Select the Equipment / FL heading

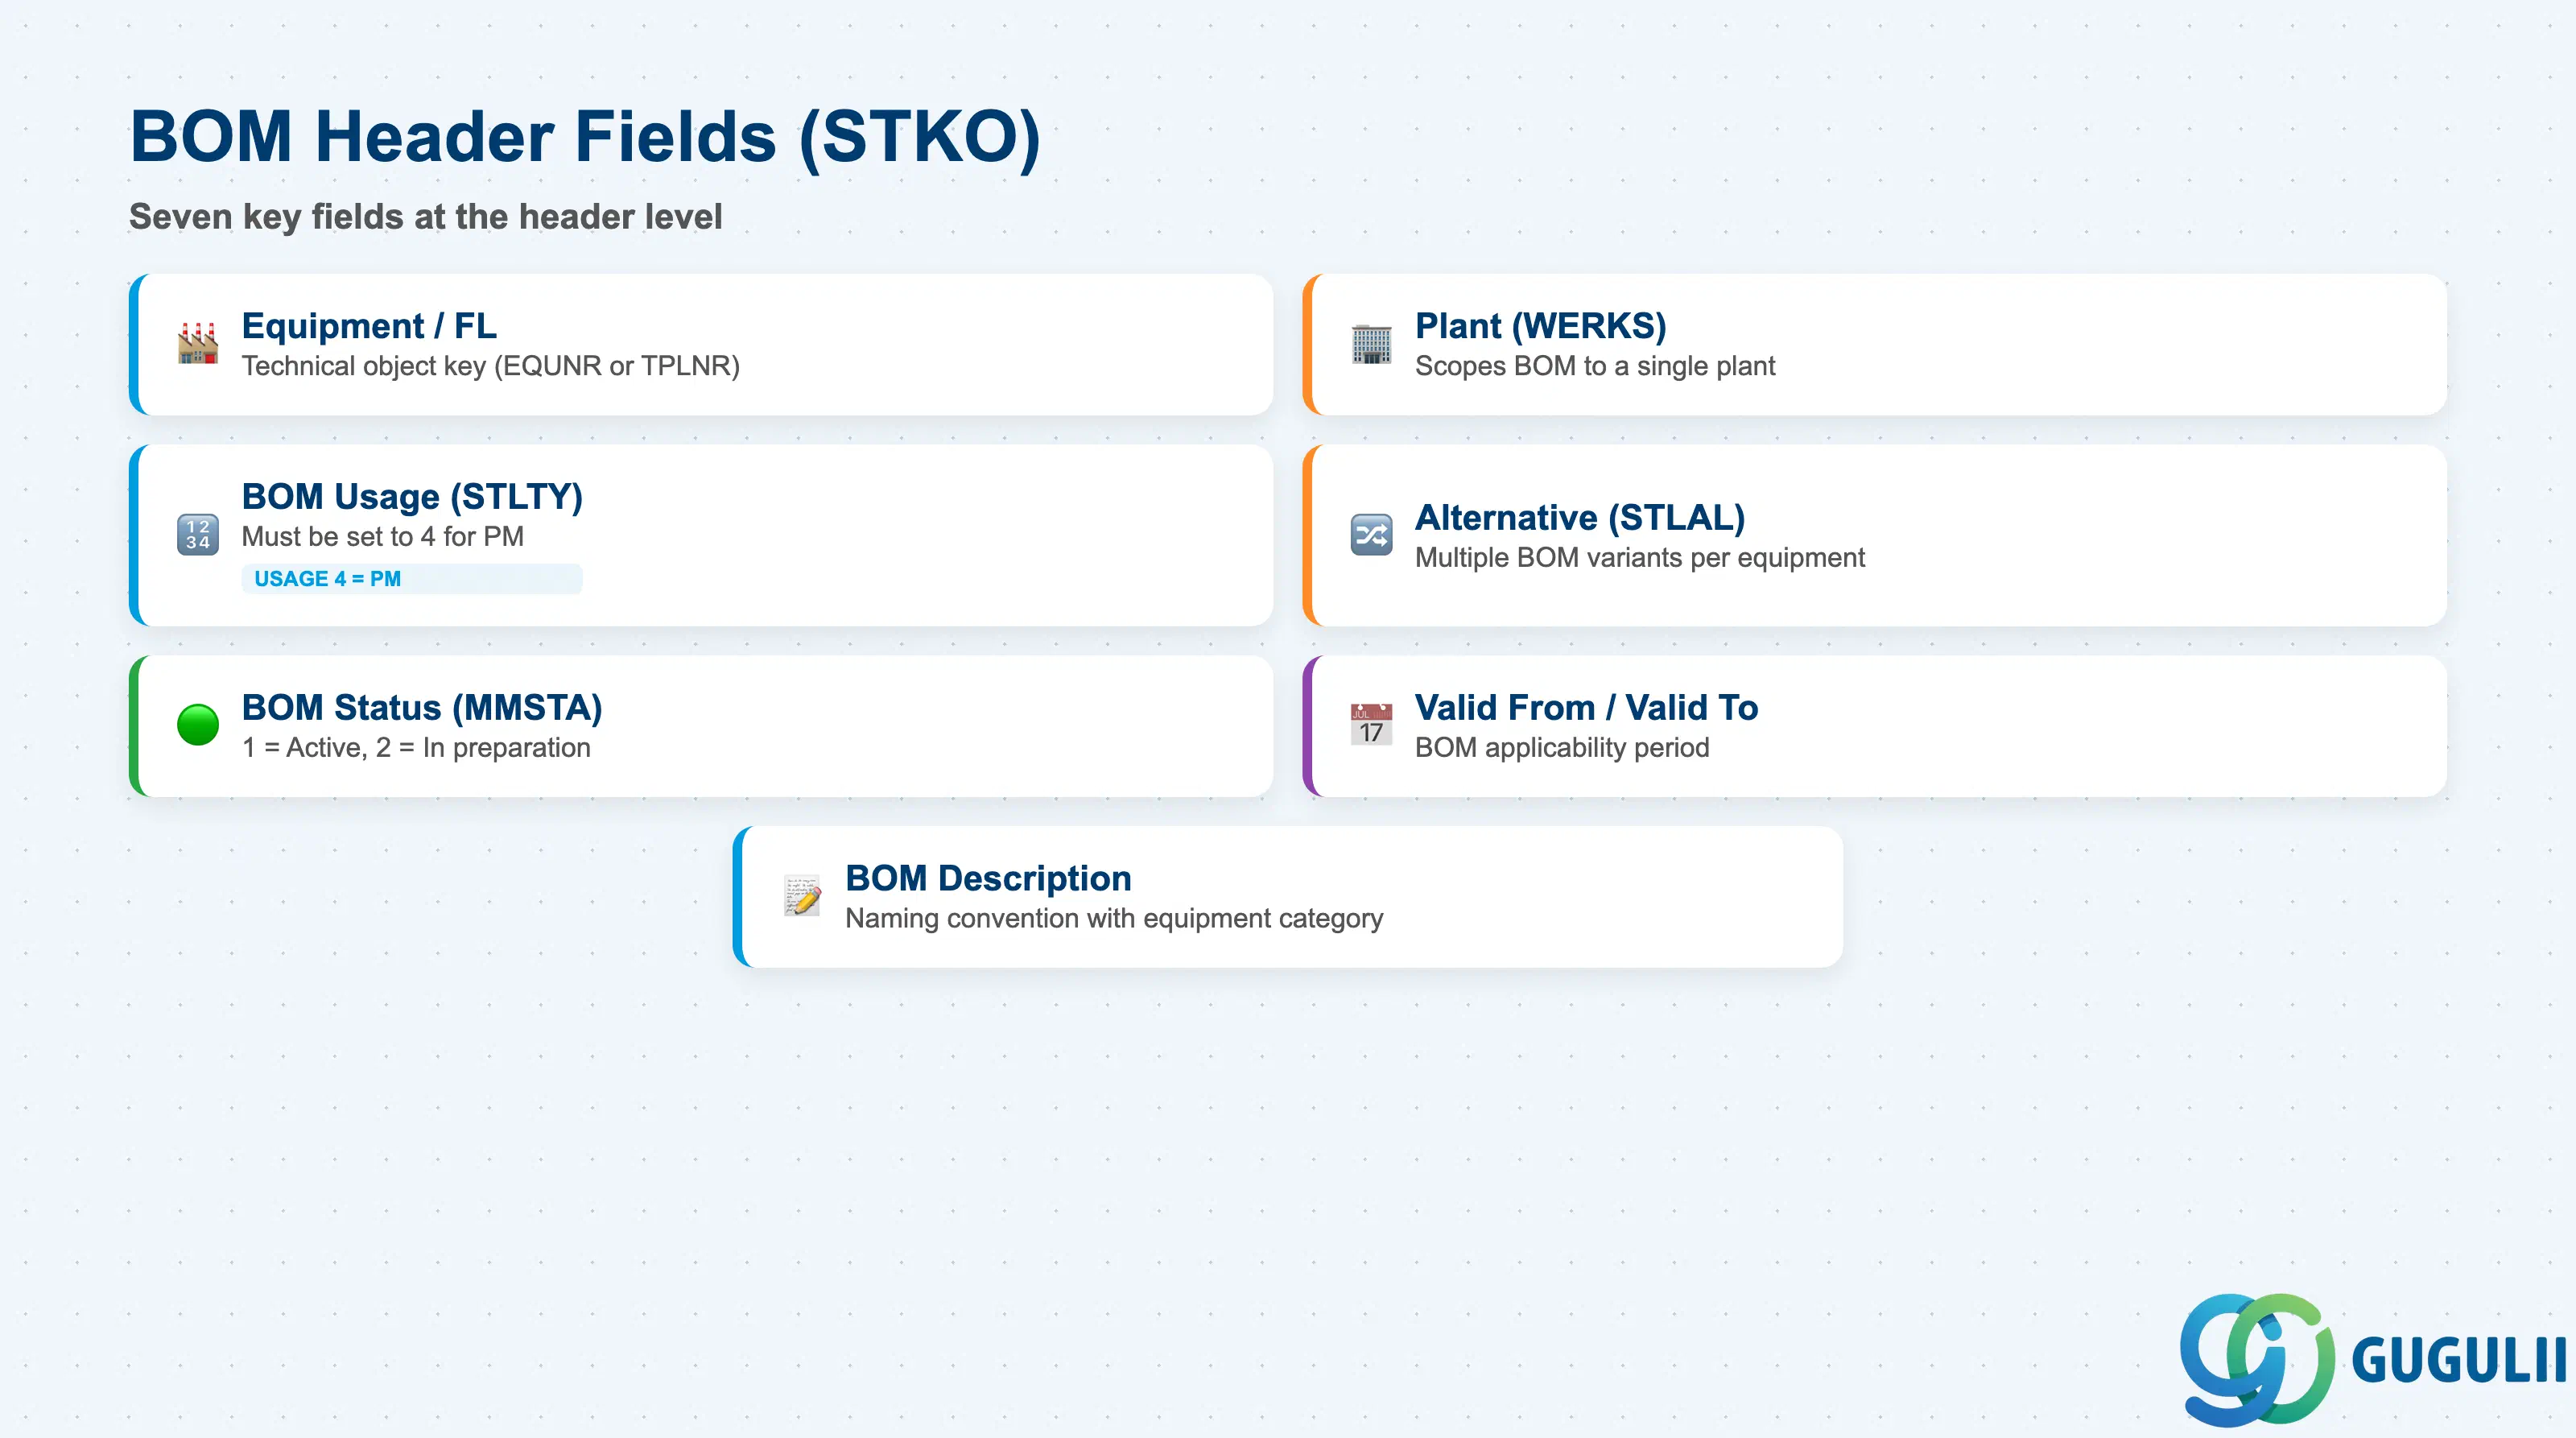tap(369, 326)
